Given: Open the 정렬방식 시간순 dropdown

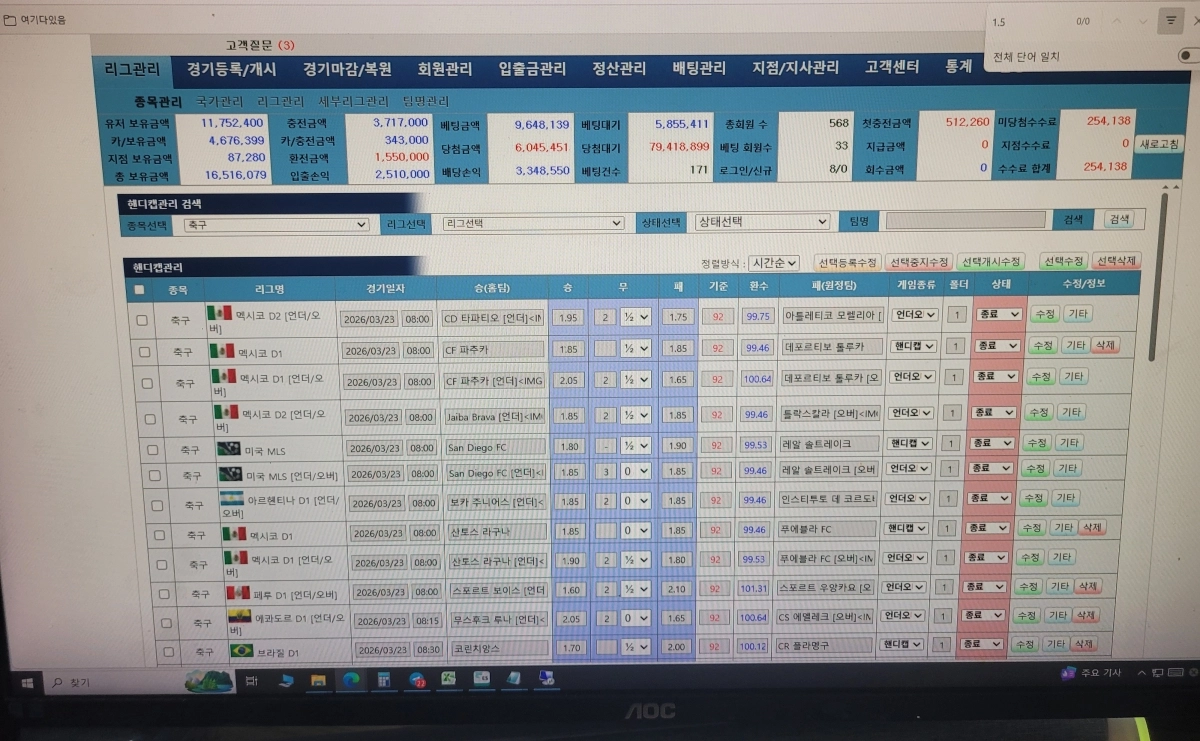Looking at the screenshot, I should tap(774, 263).
